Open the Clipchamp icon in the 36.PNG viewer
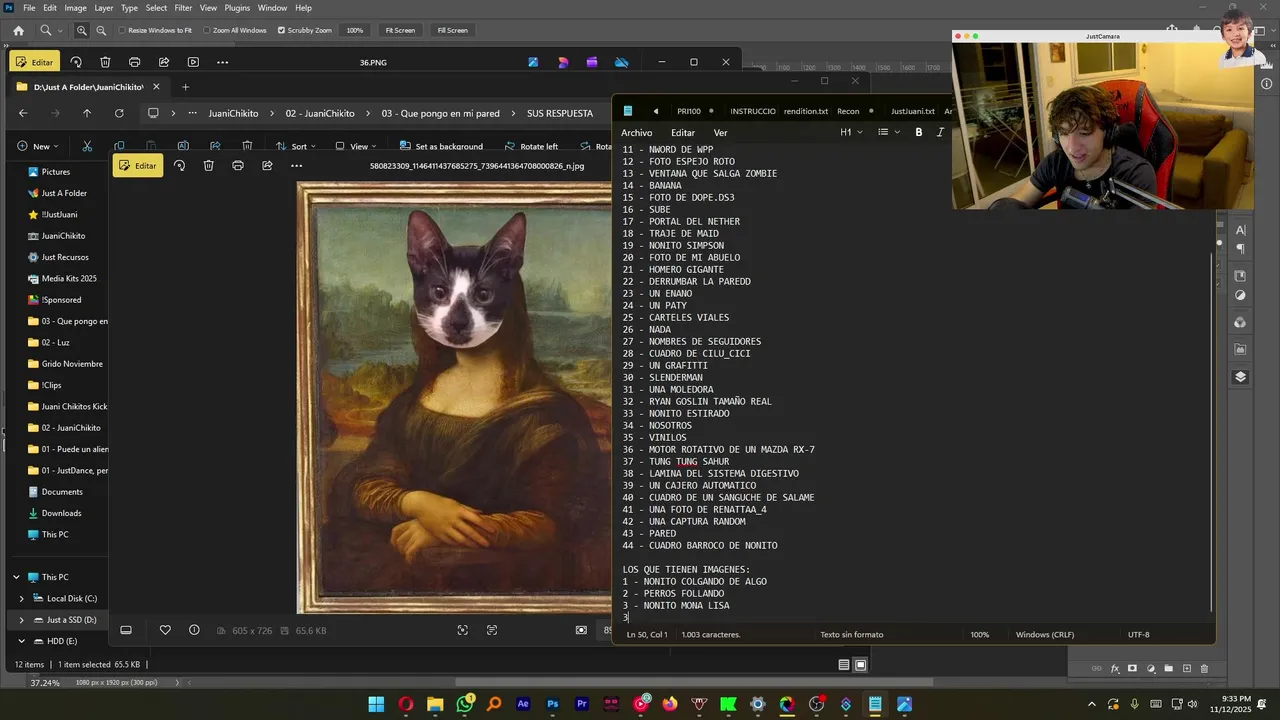The height and width of the screenshot is (720, 1280). 592,62
